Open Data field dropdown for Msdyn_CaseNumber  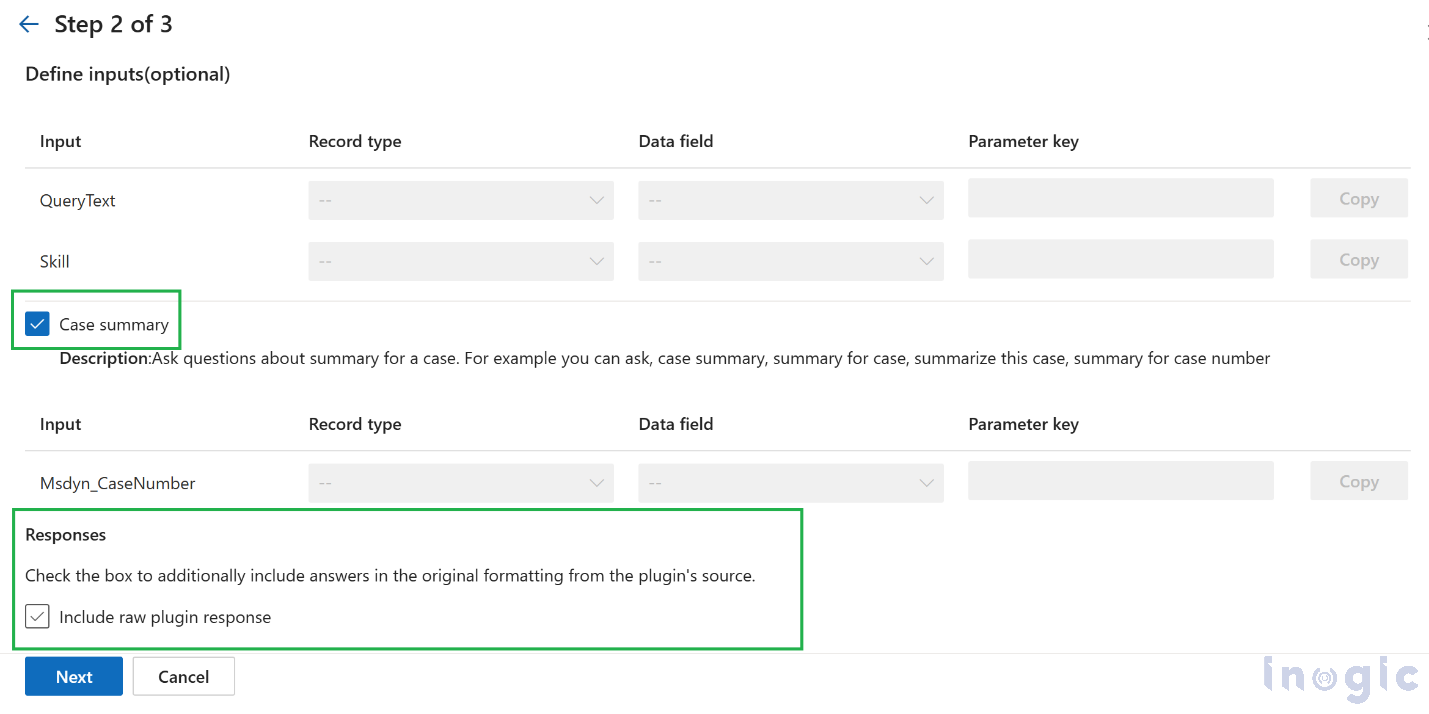[791, 483]
